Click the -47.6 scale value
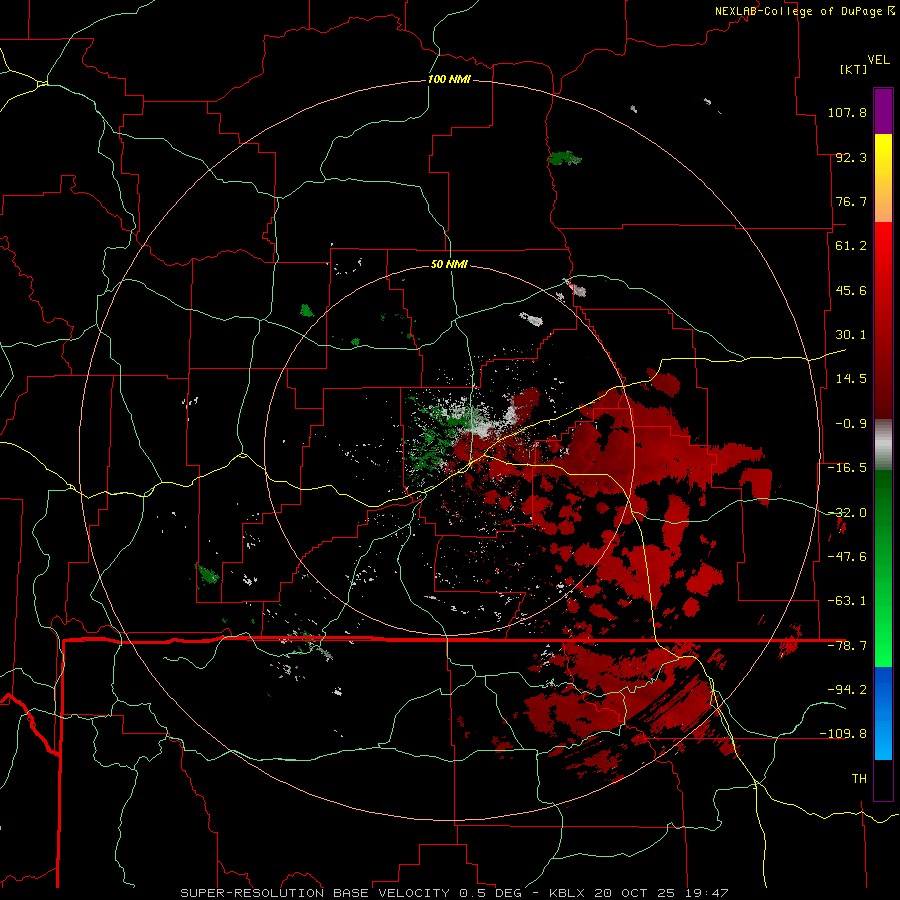 pyautogui.click(x=847, y=557)
